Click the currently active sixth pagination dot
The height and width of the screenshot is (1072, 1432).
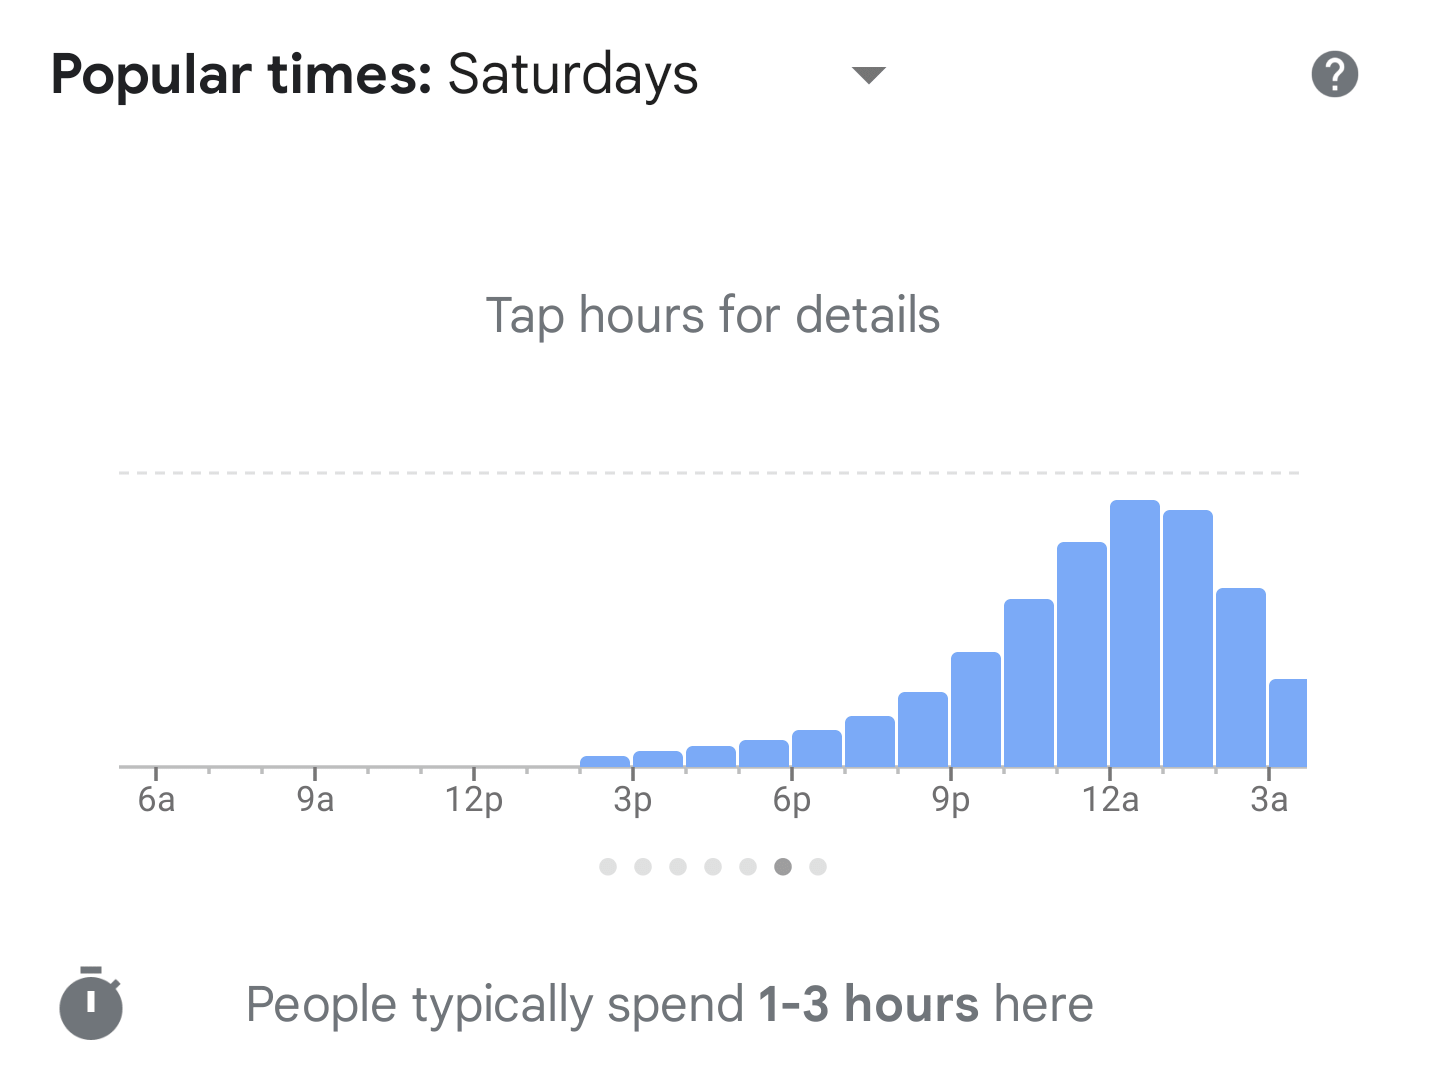pos(783,866)
